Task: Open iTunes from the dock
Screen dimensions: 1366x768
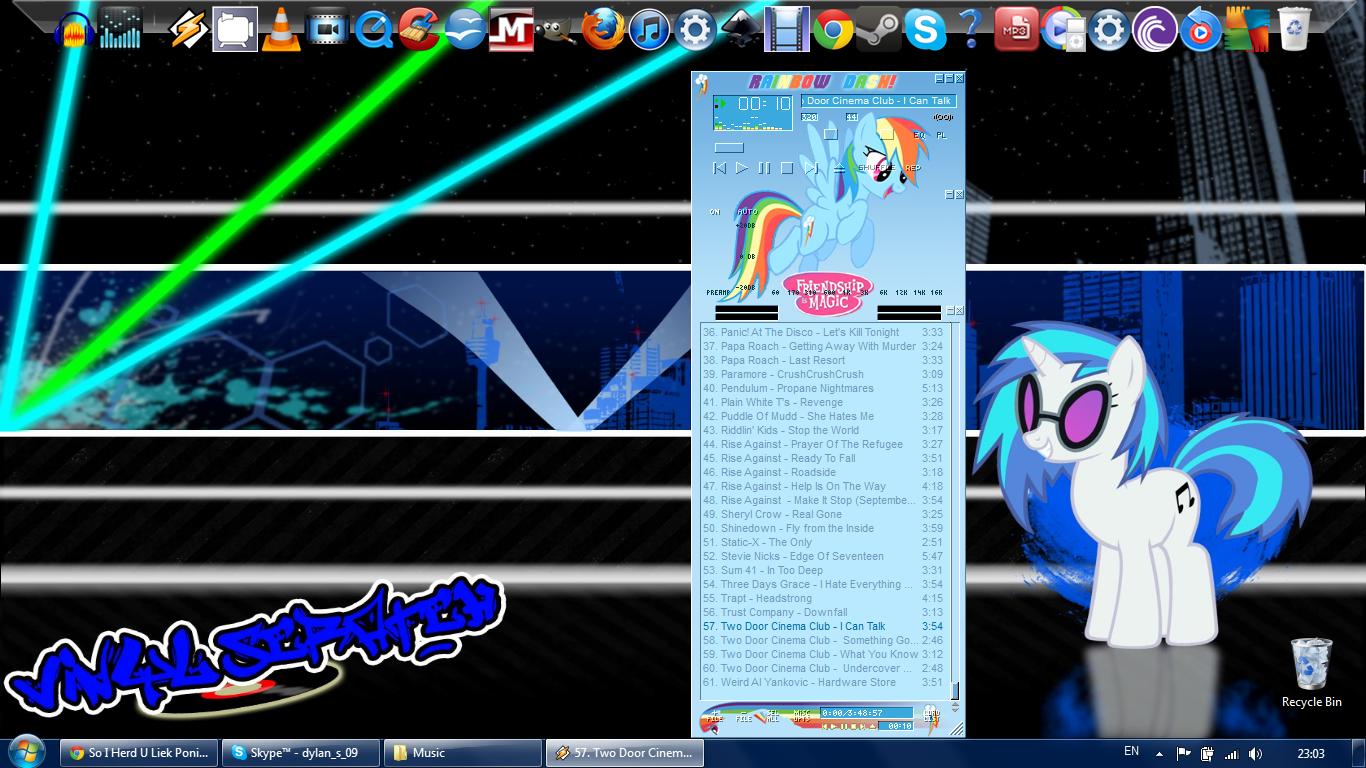Action: pos(649,30)
